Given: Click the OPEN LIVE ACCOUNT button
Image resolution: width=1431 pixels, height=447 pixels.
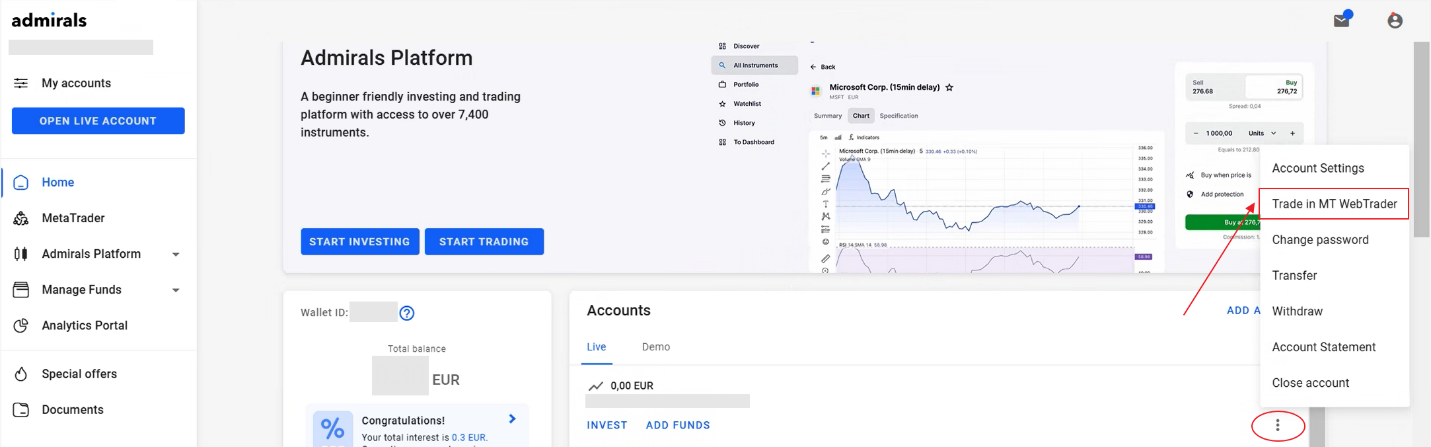Looking at the screenshot, I should [x=98, y=121].
